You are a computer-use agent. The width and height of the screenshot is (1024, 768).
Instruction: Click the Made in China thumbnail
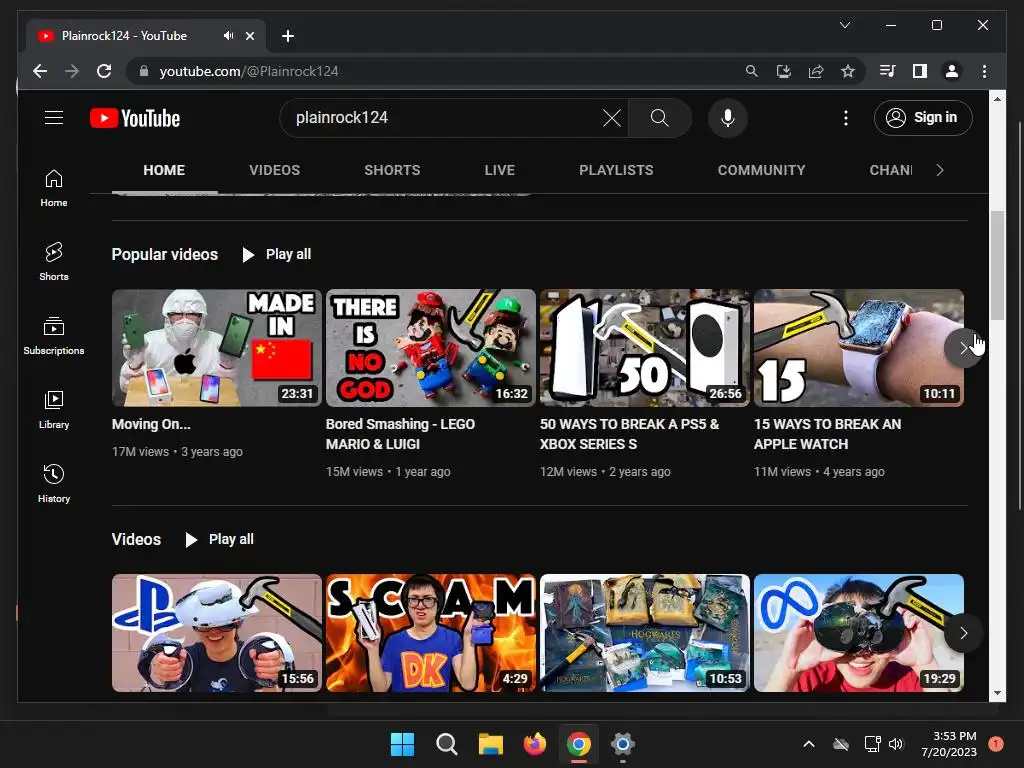[217, 348]
